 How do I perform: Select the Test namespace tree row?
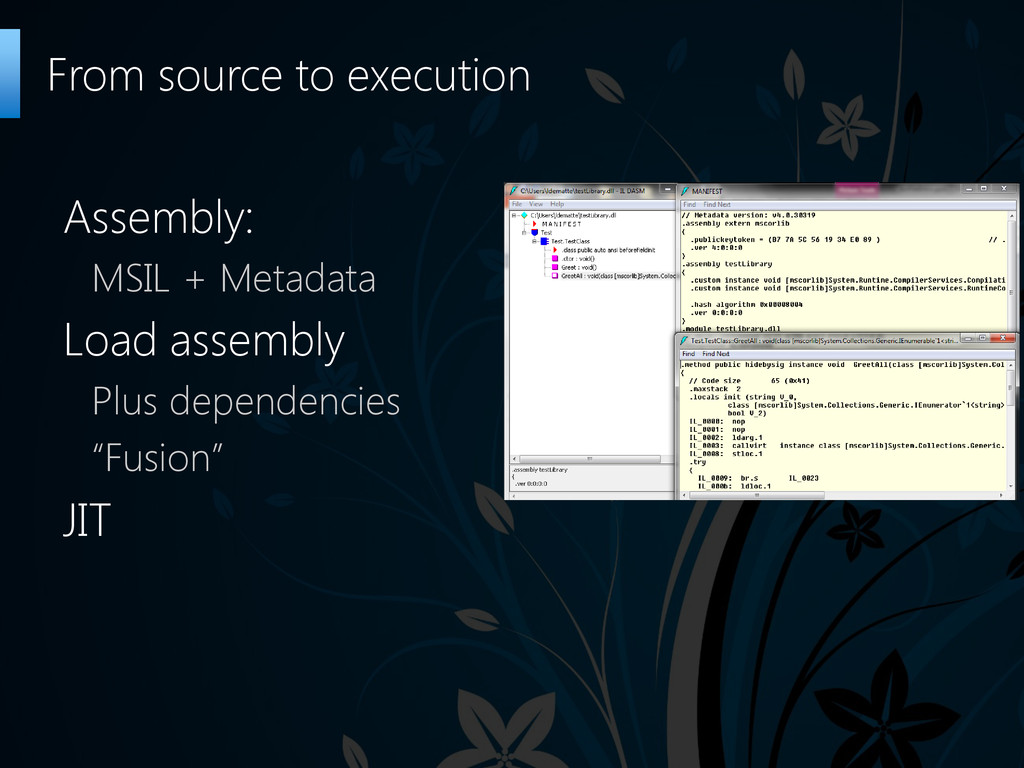pos(546,232)
